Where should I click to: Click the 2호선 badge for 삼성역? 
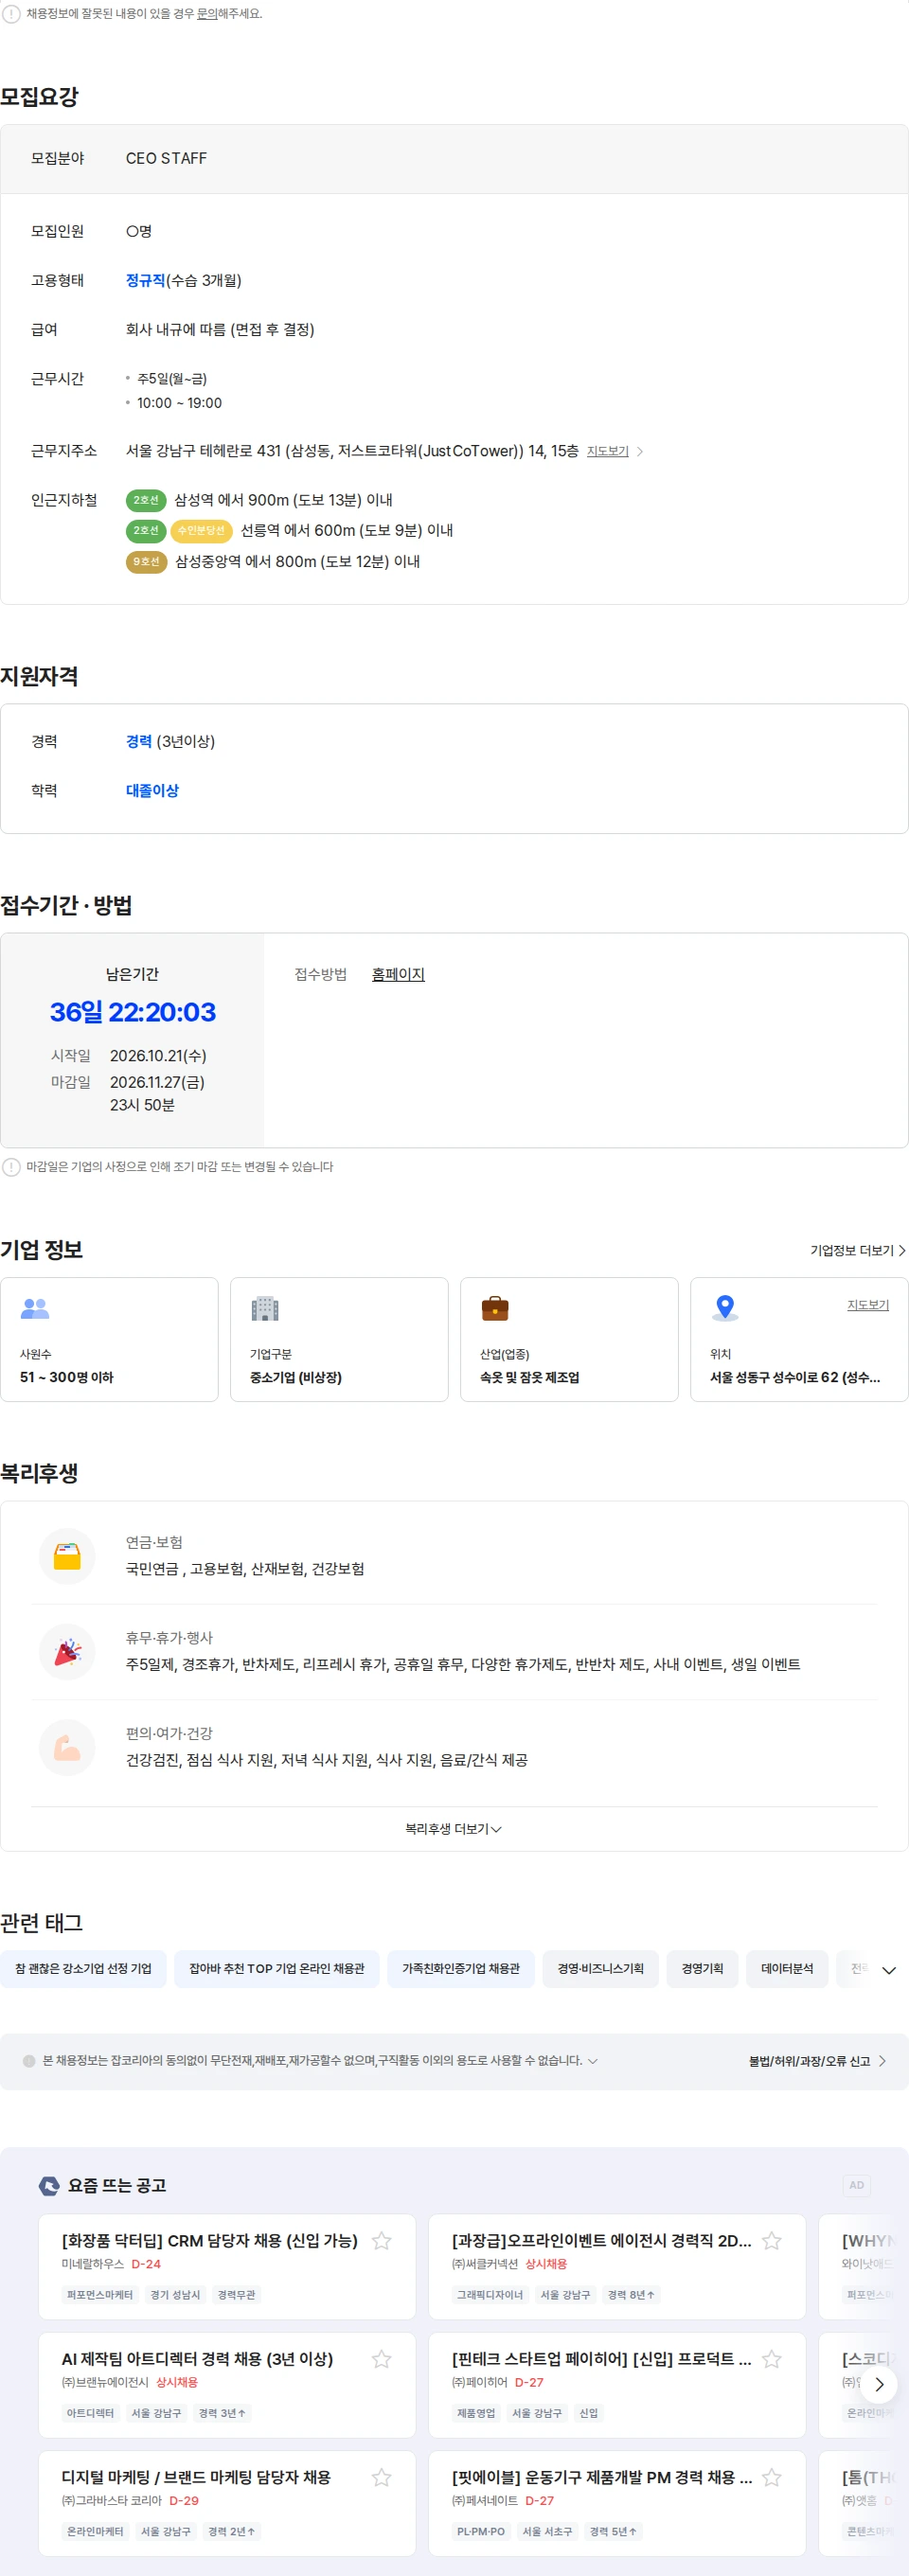coord(146,500)
